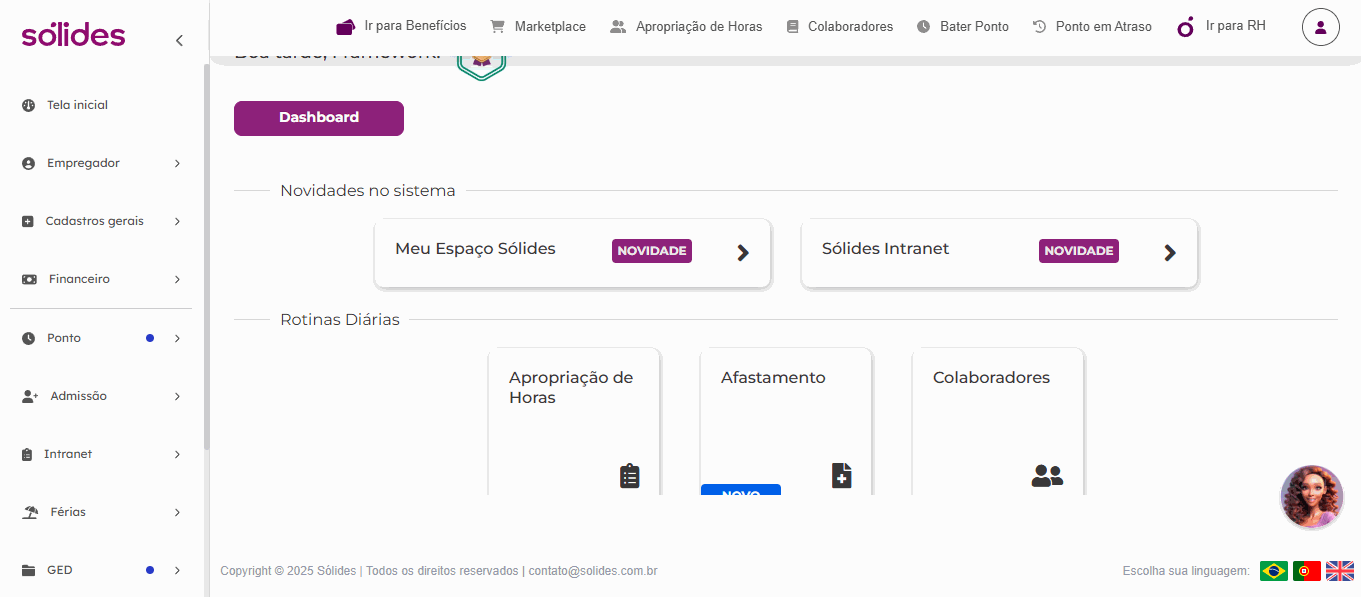Image resolution: width=1361 pixels, height=597 pixels.
Task: Expand the Férias menu chevron
Action: (177, 512)
